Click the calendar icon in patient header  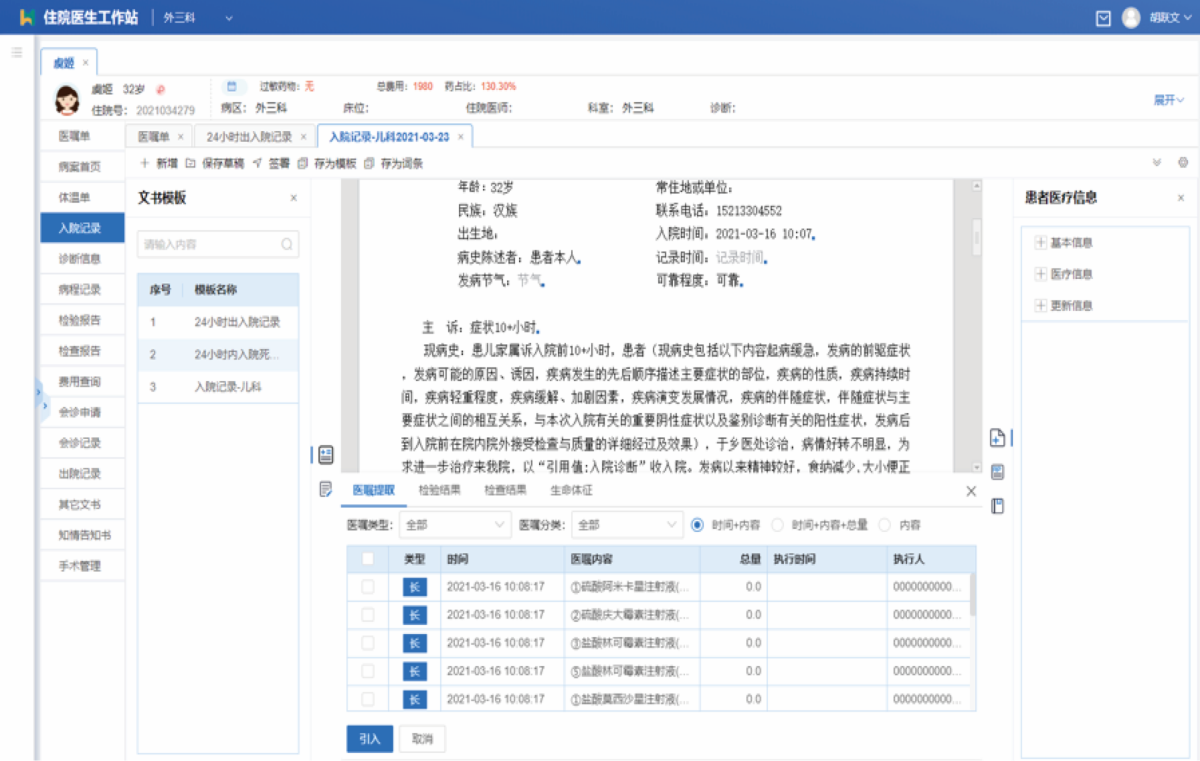[x=231, y=87]
